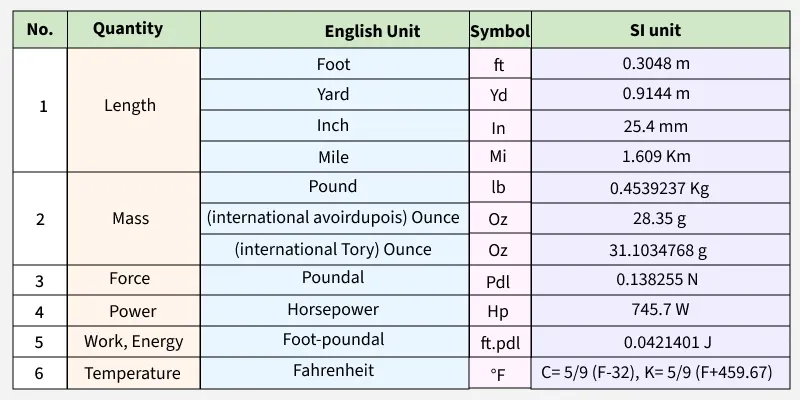Viewport: 800px width, 400px height.
Task: Select the "Poundal" unit cell
Action: click(x=333, y=278)
